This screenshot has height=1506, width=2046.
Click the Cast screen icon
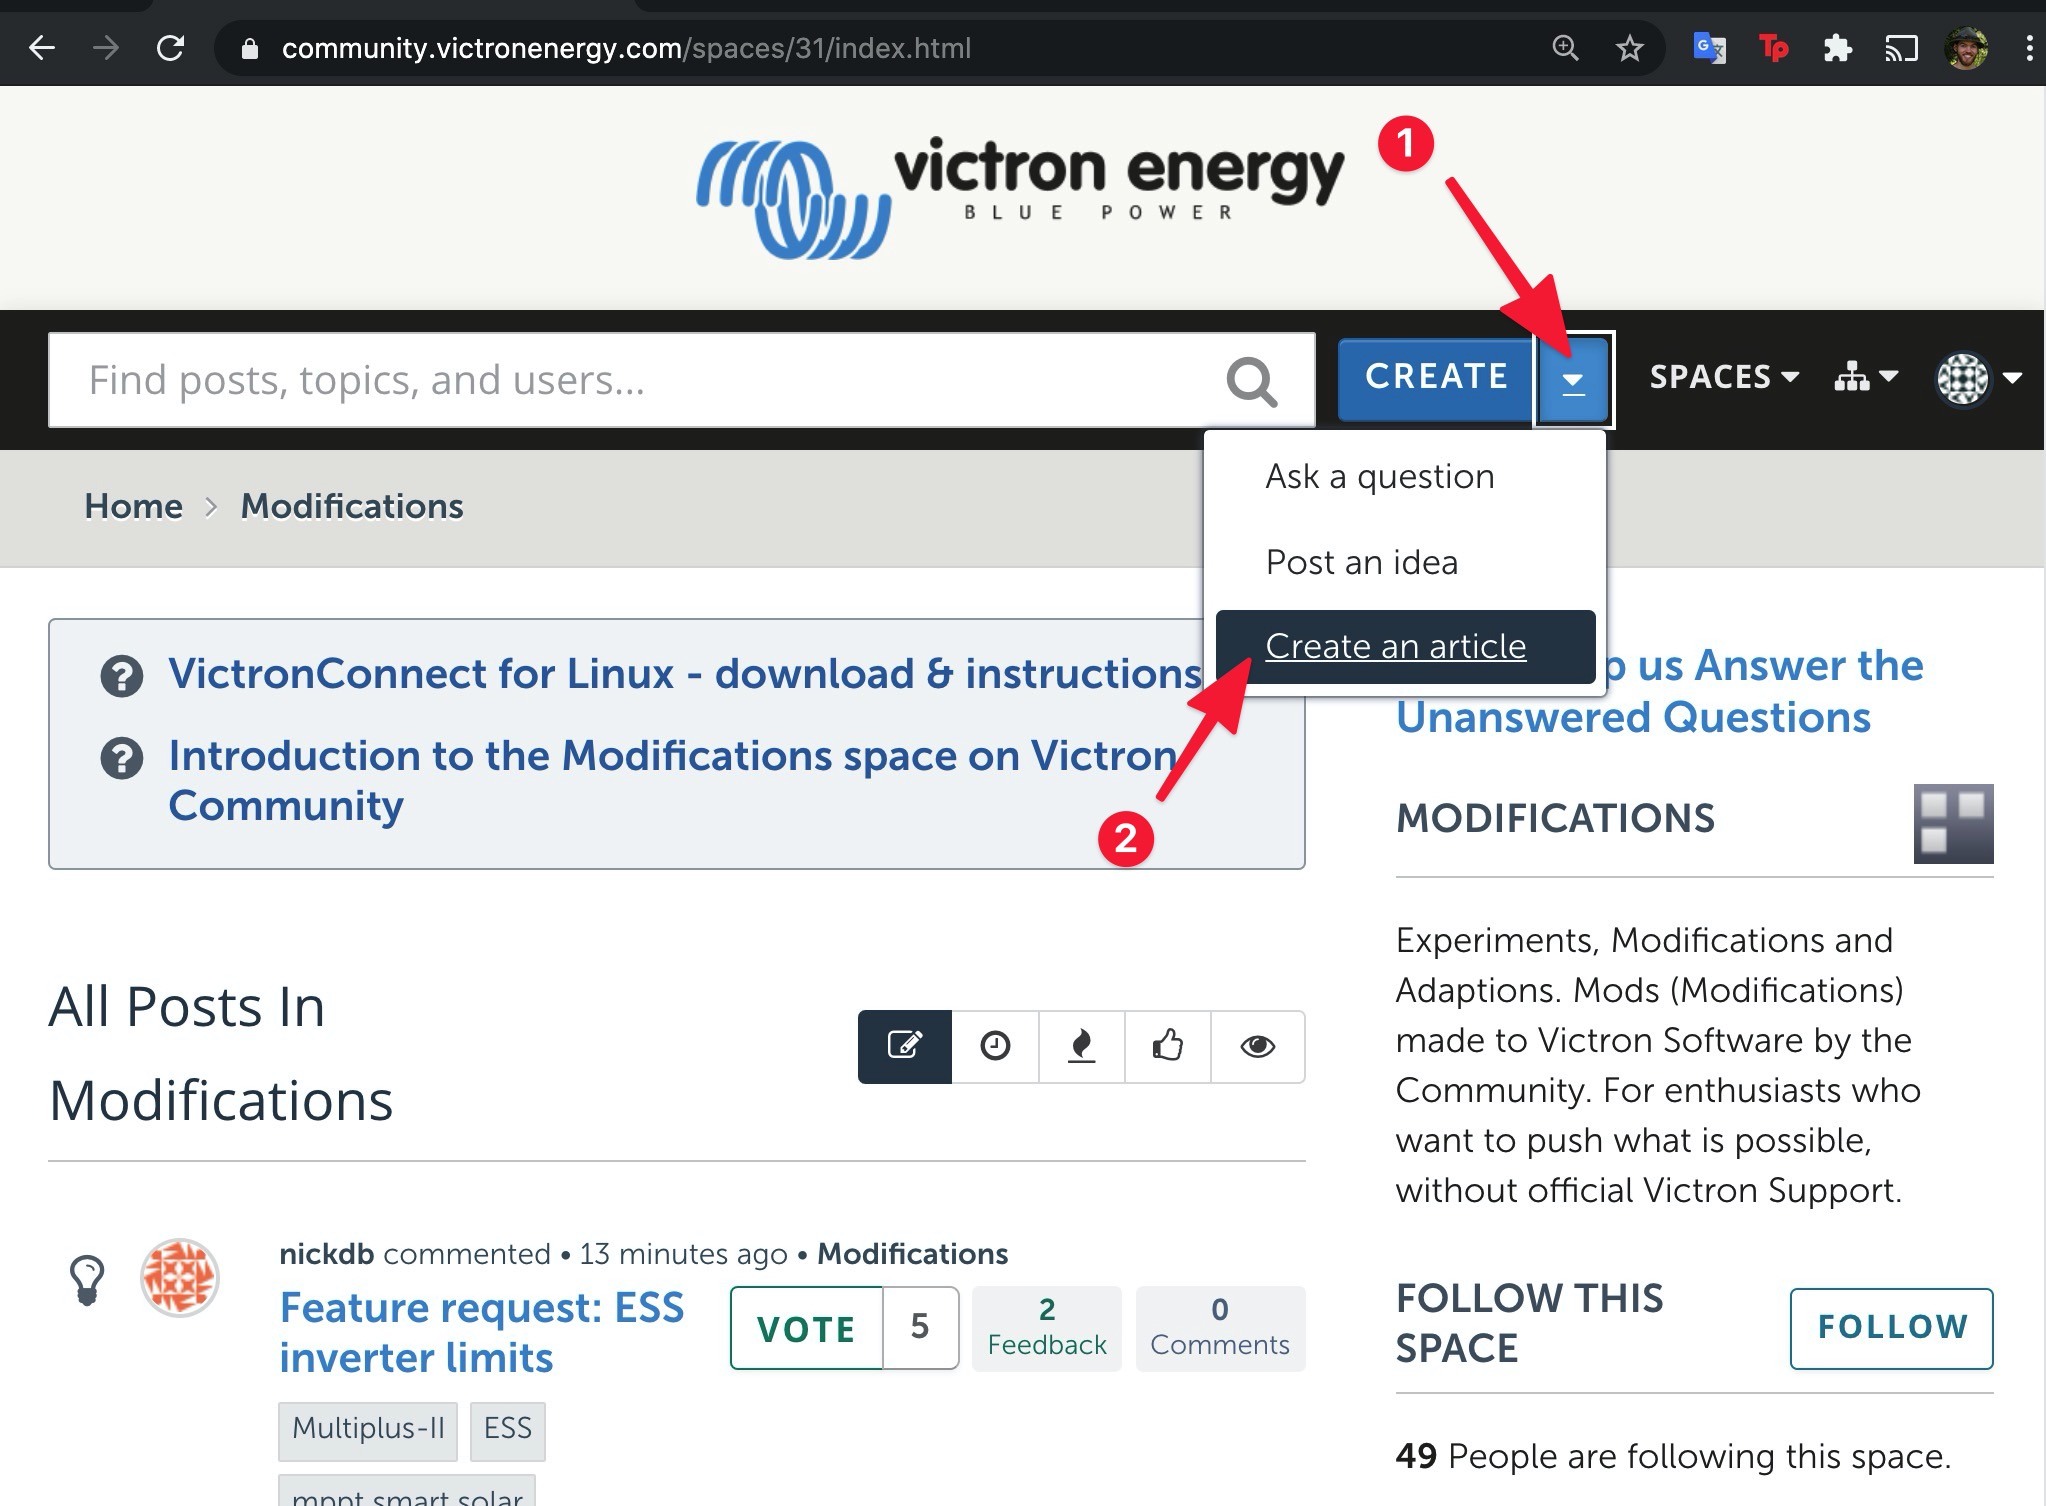pos(1901,48)
